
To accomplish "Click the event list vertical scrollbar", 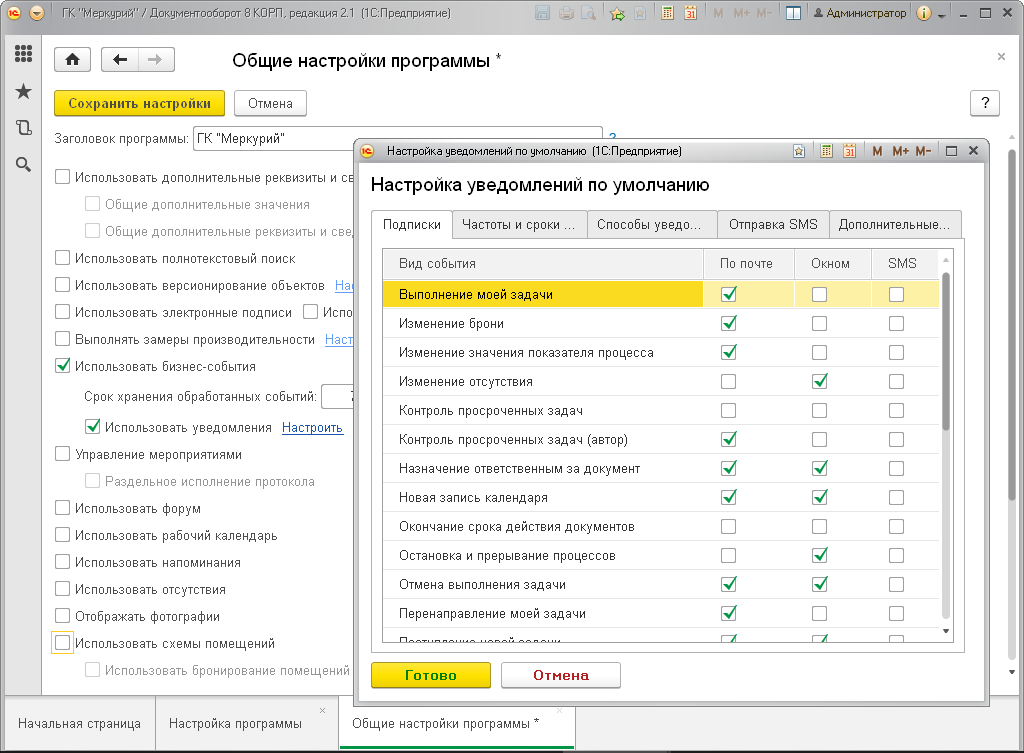I will click(946, 444).
